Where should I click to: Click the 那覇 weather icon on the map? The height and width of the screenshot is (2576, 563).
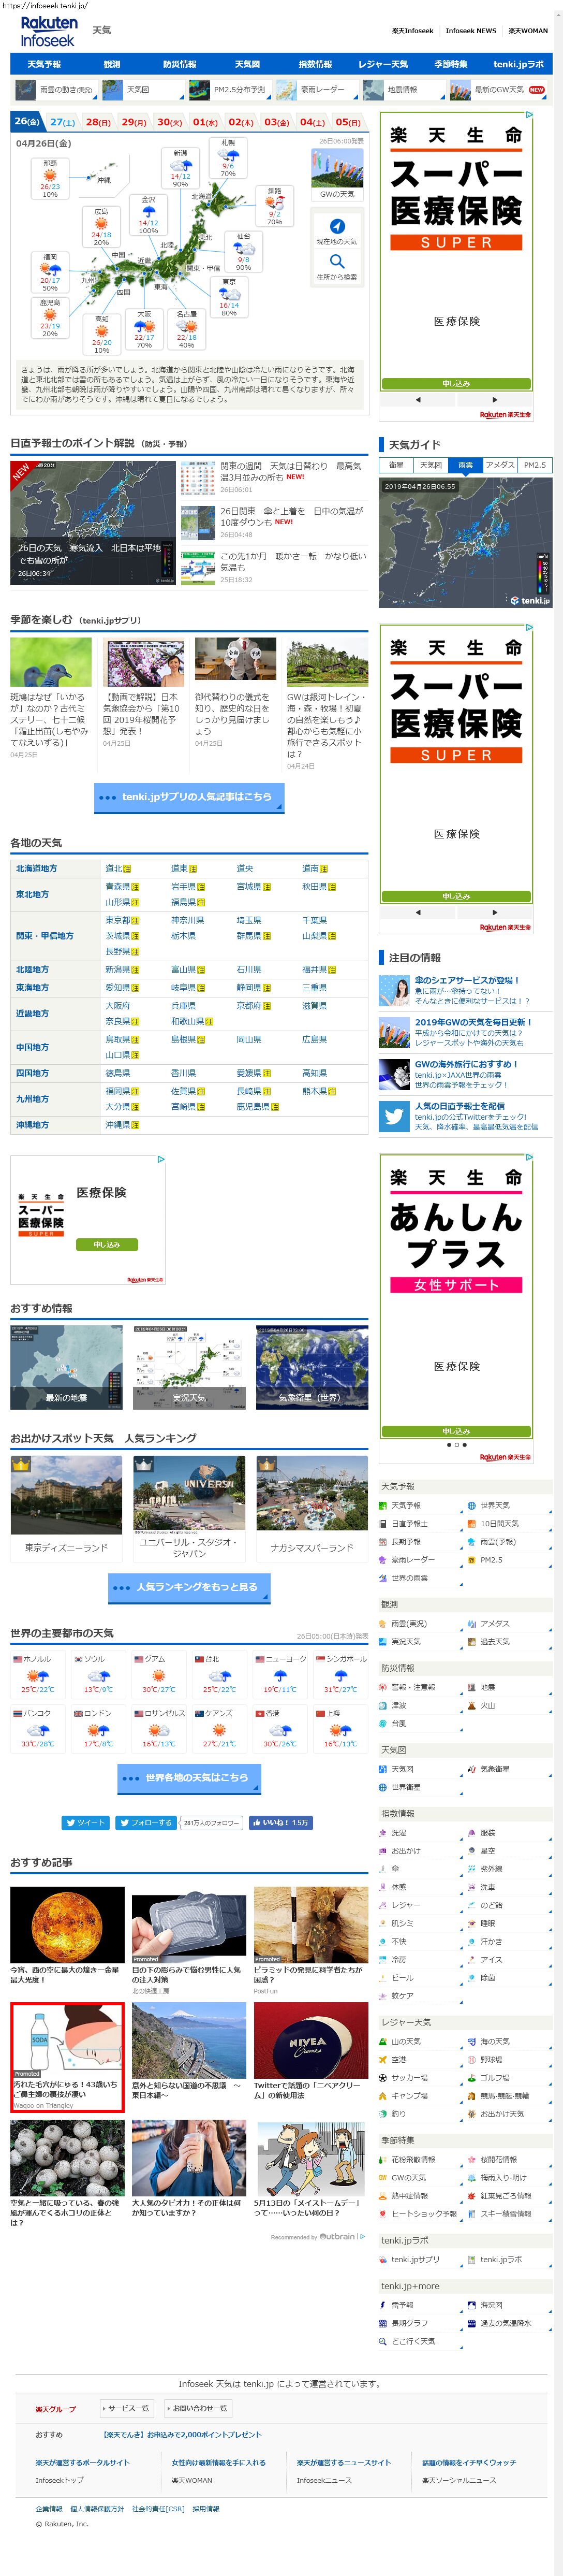(x=50, y=174)
